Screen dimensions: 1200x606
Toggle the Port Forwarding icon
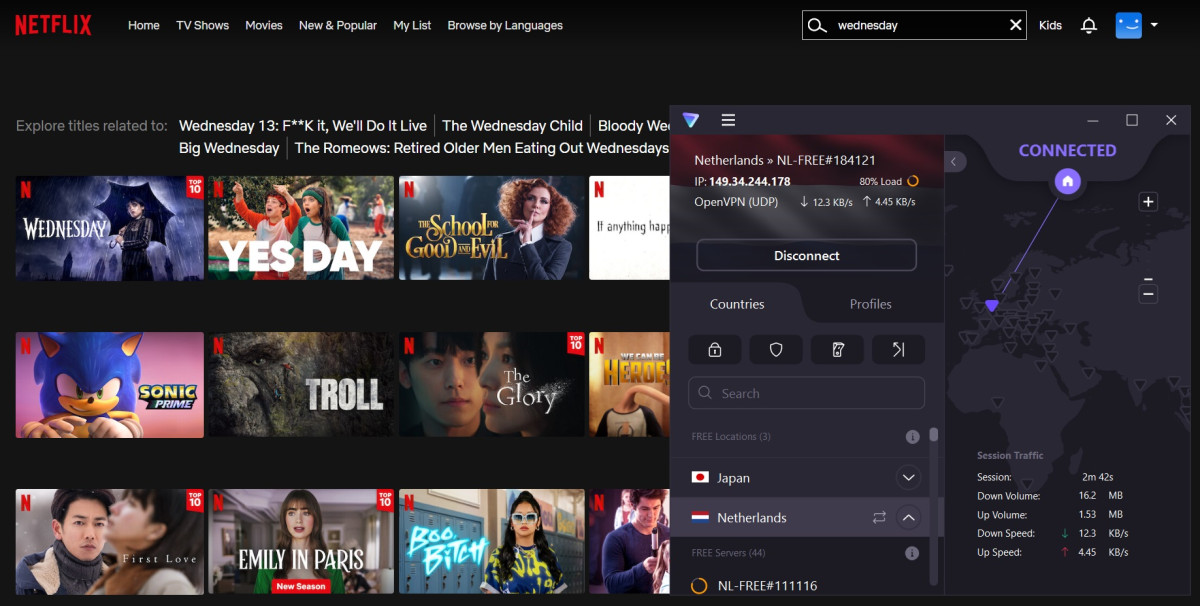click(898, 349)
